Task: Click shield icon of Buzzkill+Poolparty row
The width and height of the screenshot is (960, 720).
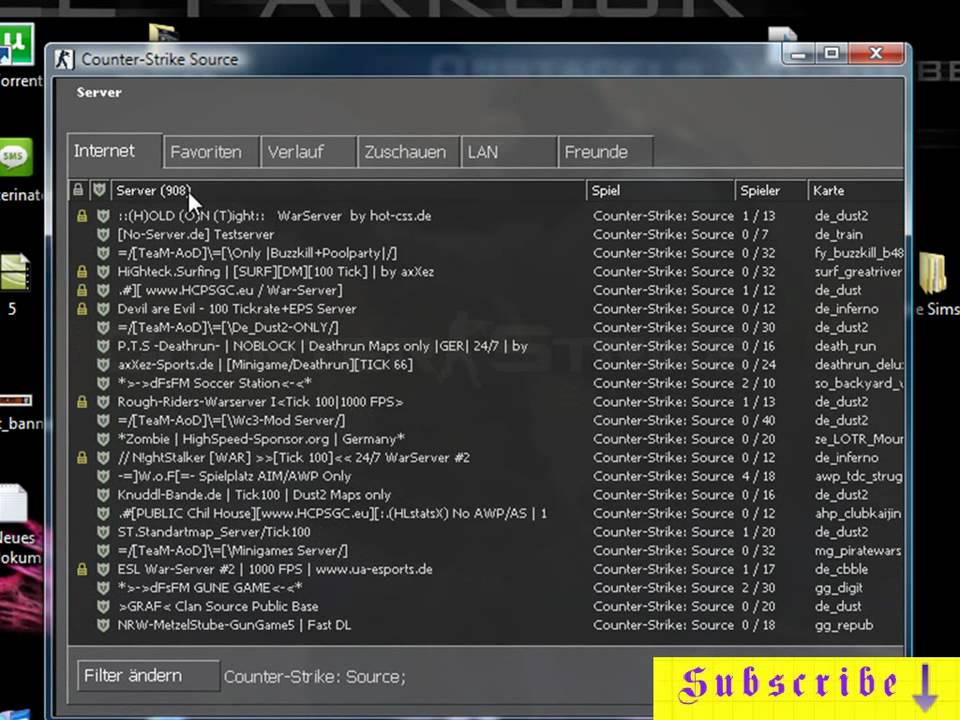Action: (x=103, y=253)
